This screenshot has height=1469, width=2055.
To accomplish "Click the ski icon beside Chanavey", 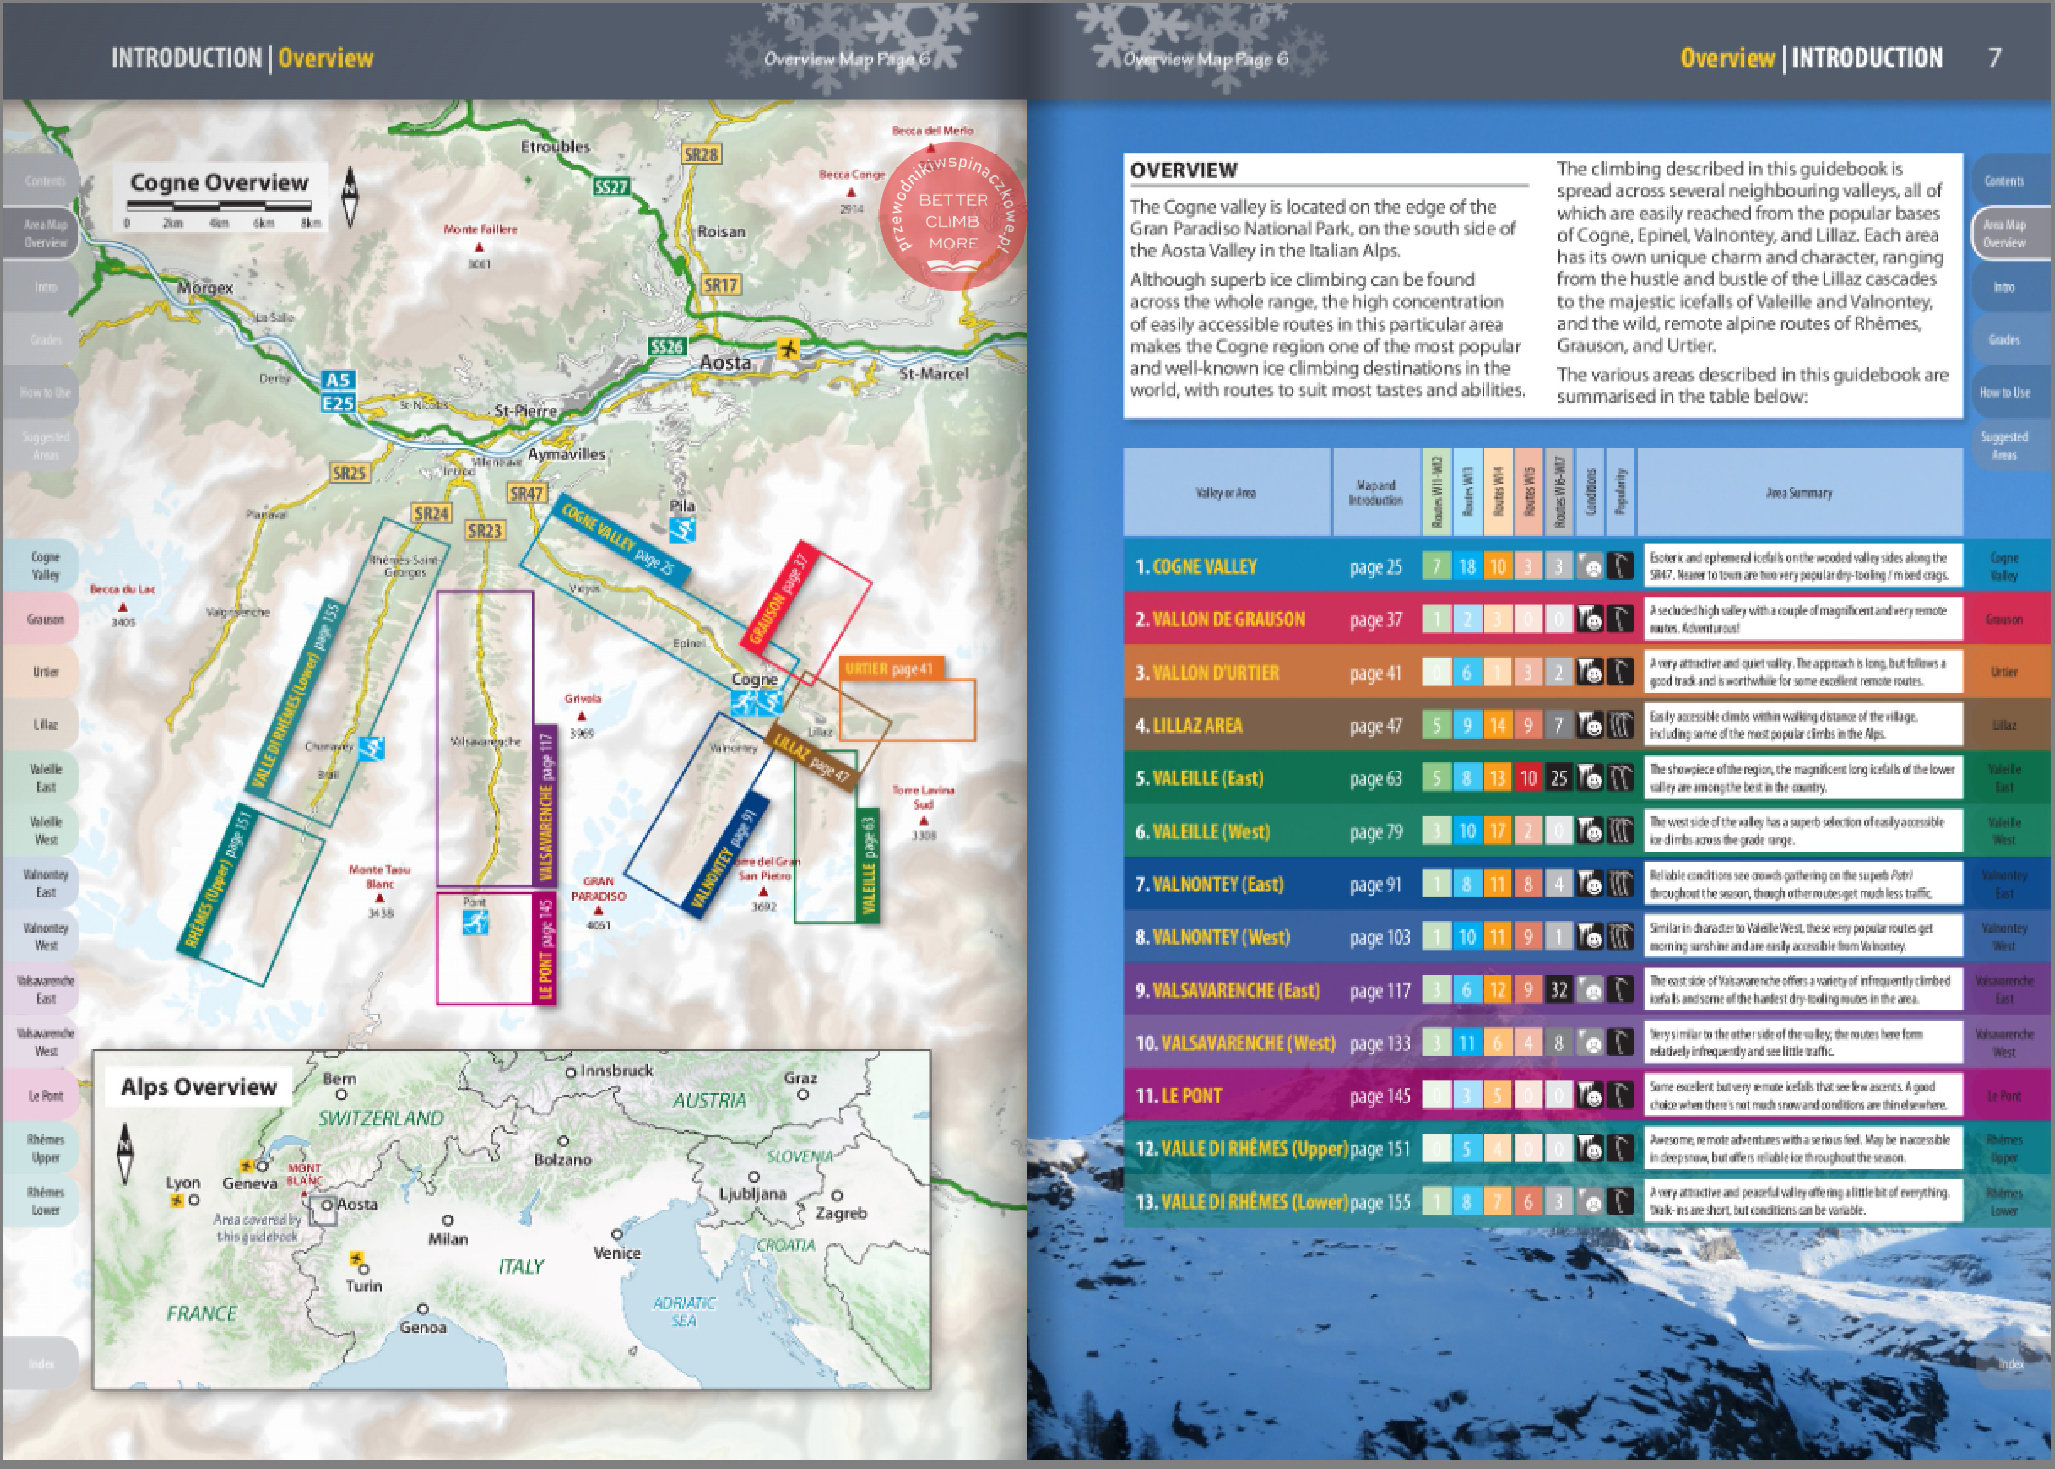I will click(372, 748).
